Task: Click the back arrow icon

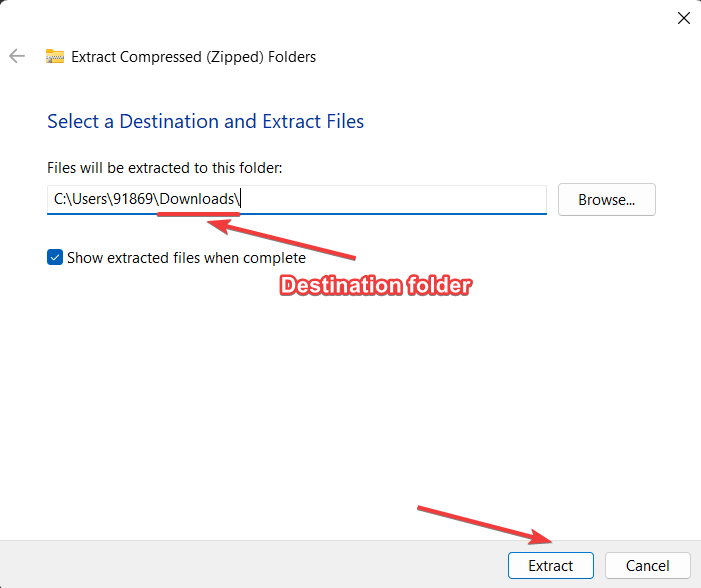Action: point(17,56)
